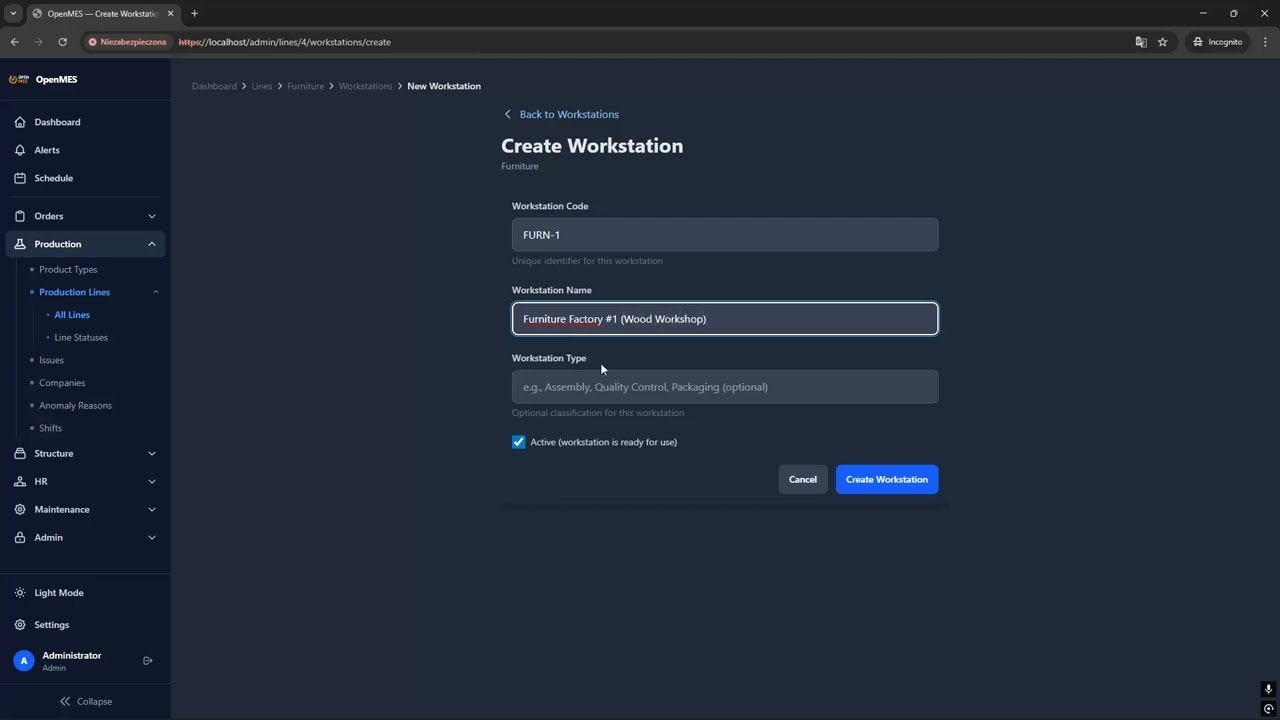Click Lines breadcrumb link
Viewport: 1280px width, 720px height.
coord(262,86)
